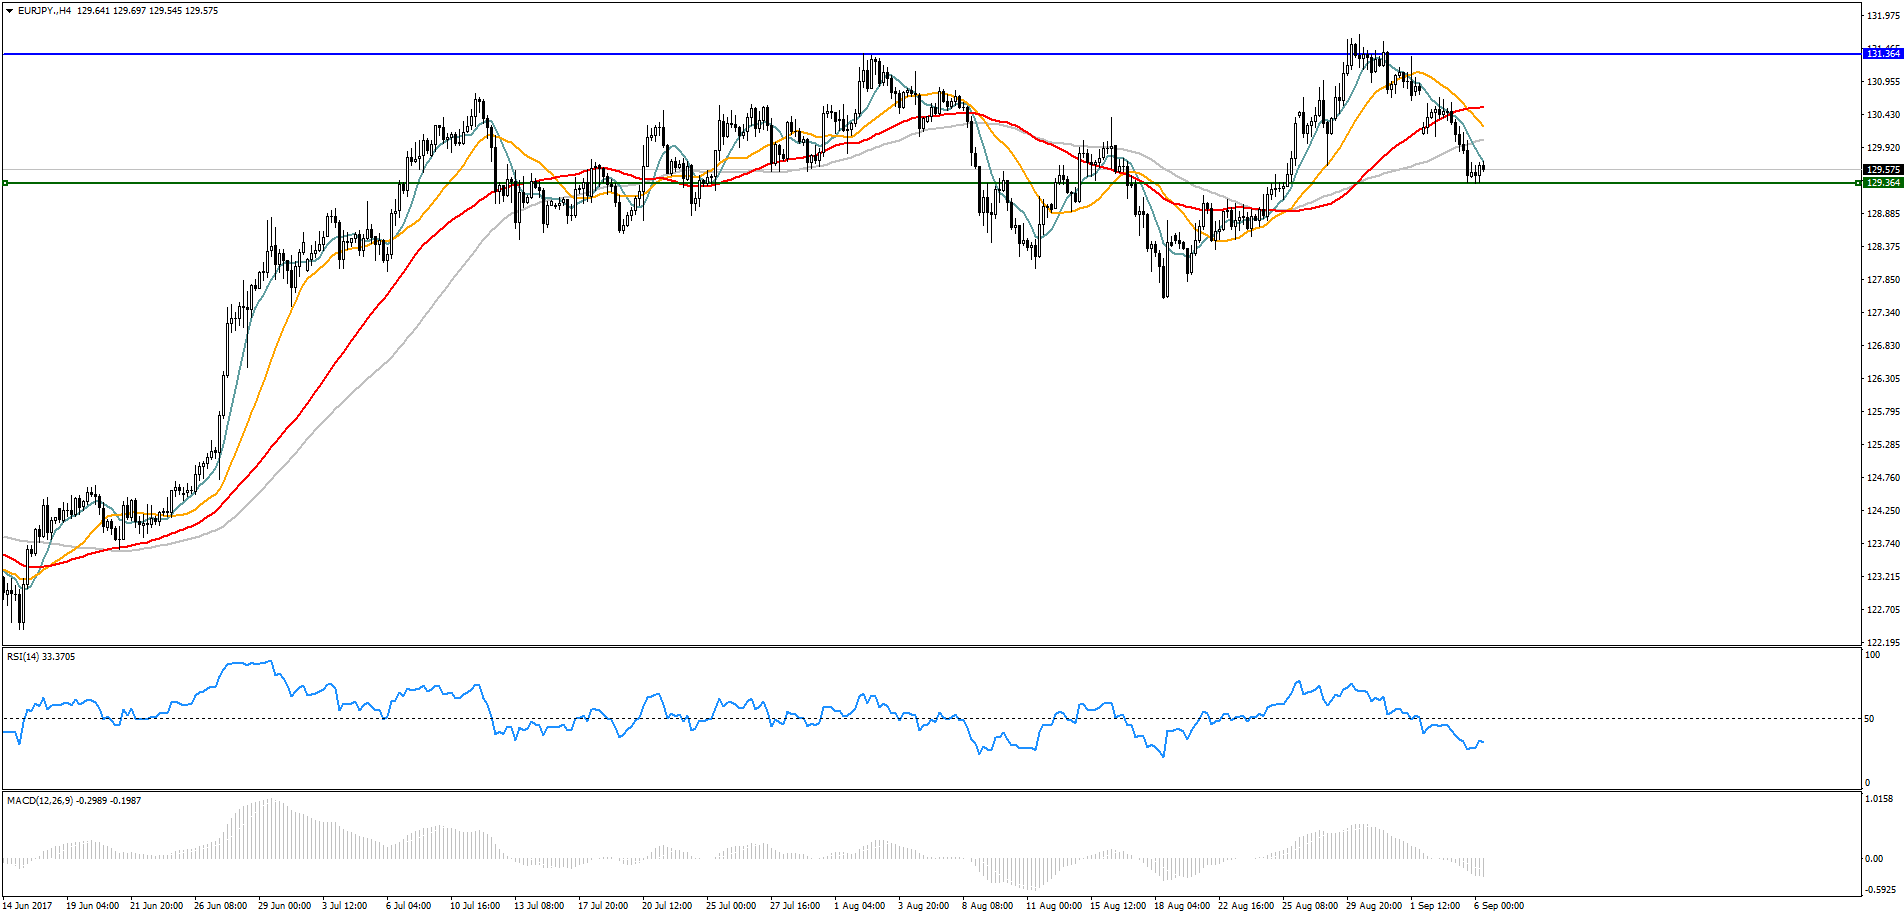Click the 6 Sep 00:00 time label
Screen dimensions: 1904x917
1499,906
